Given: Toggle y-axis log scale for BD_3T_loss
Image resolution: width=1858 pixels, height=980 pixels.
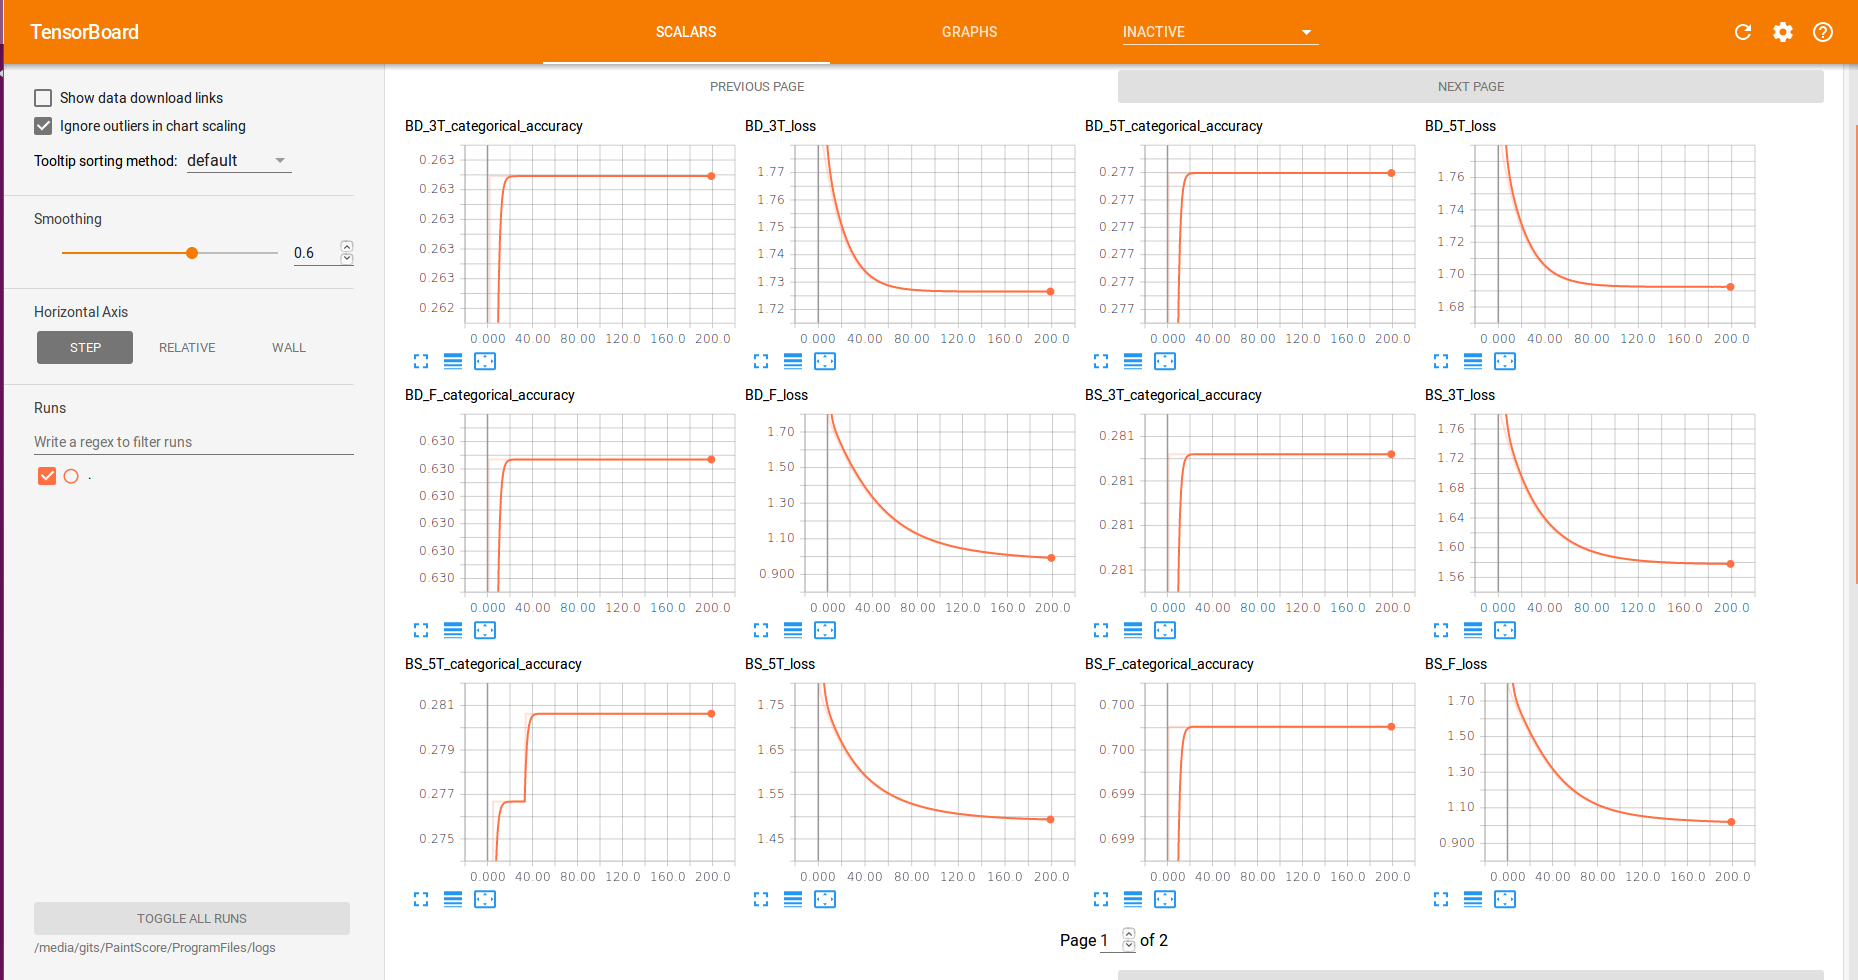Looking at the screenshot, I should (793, 361).
